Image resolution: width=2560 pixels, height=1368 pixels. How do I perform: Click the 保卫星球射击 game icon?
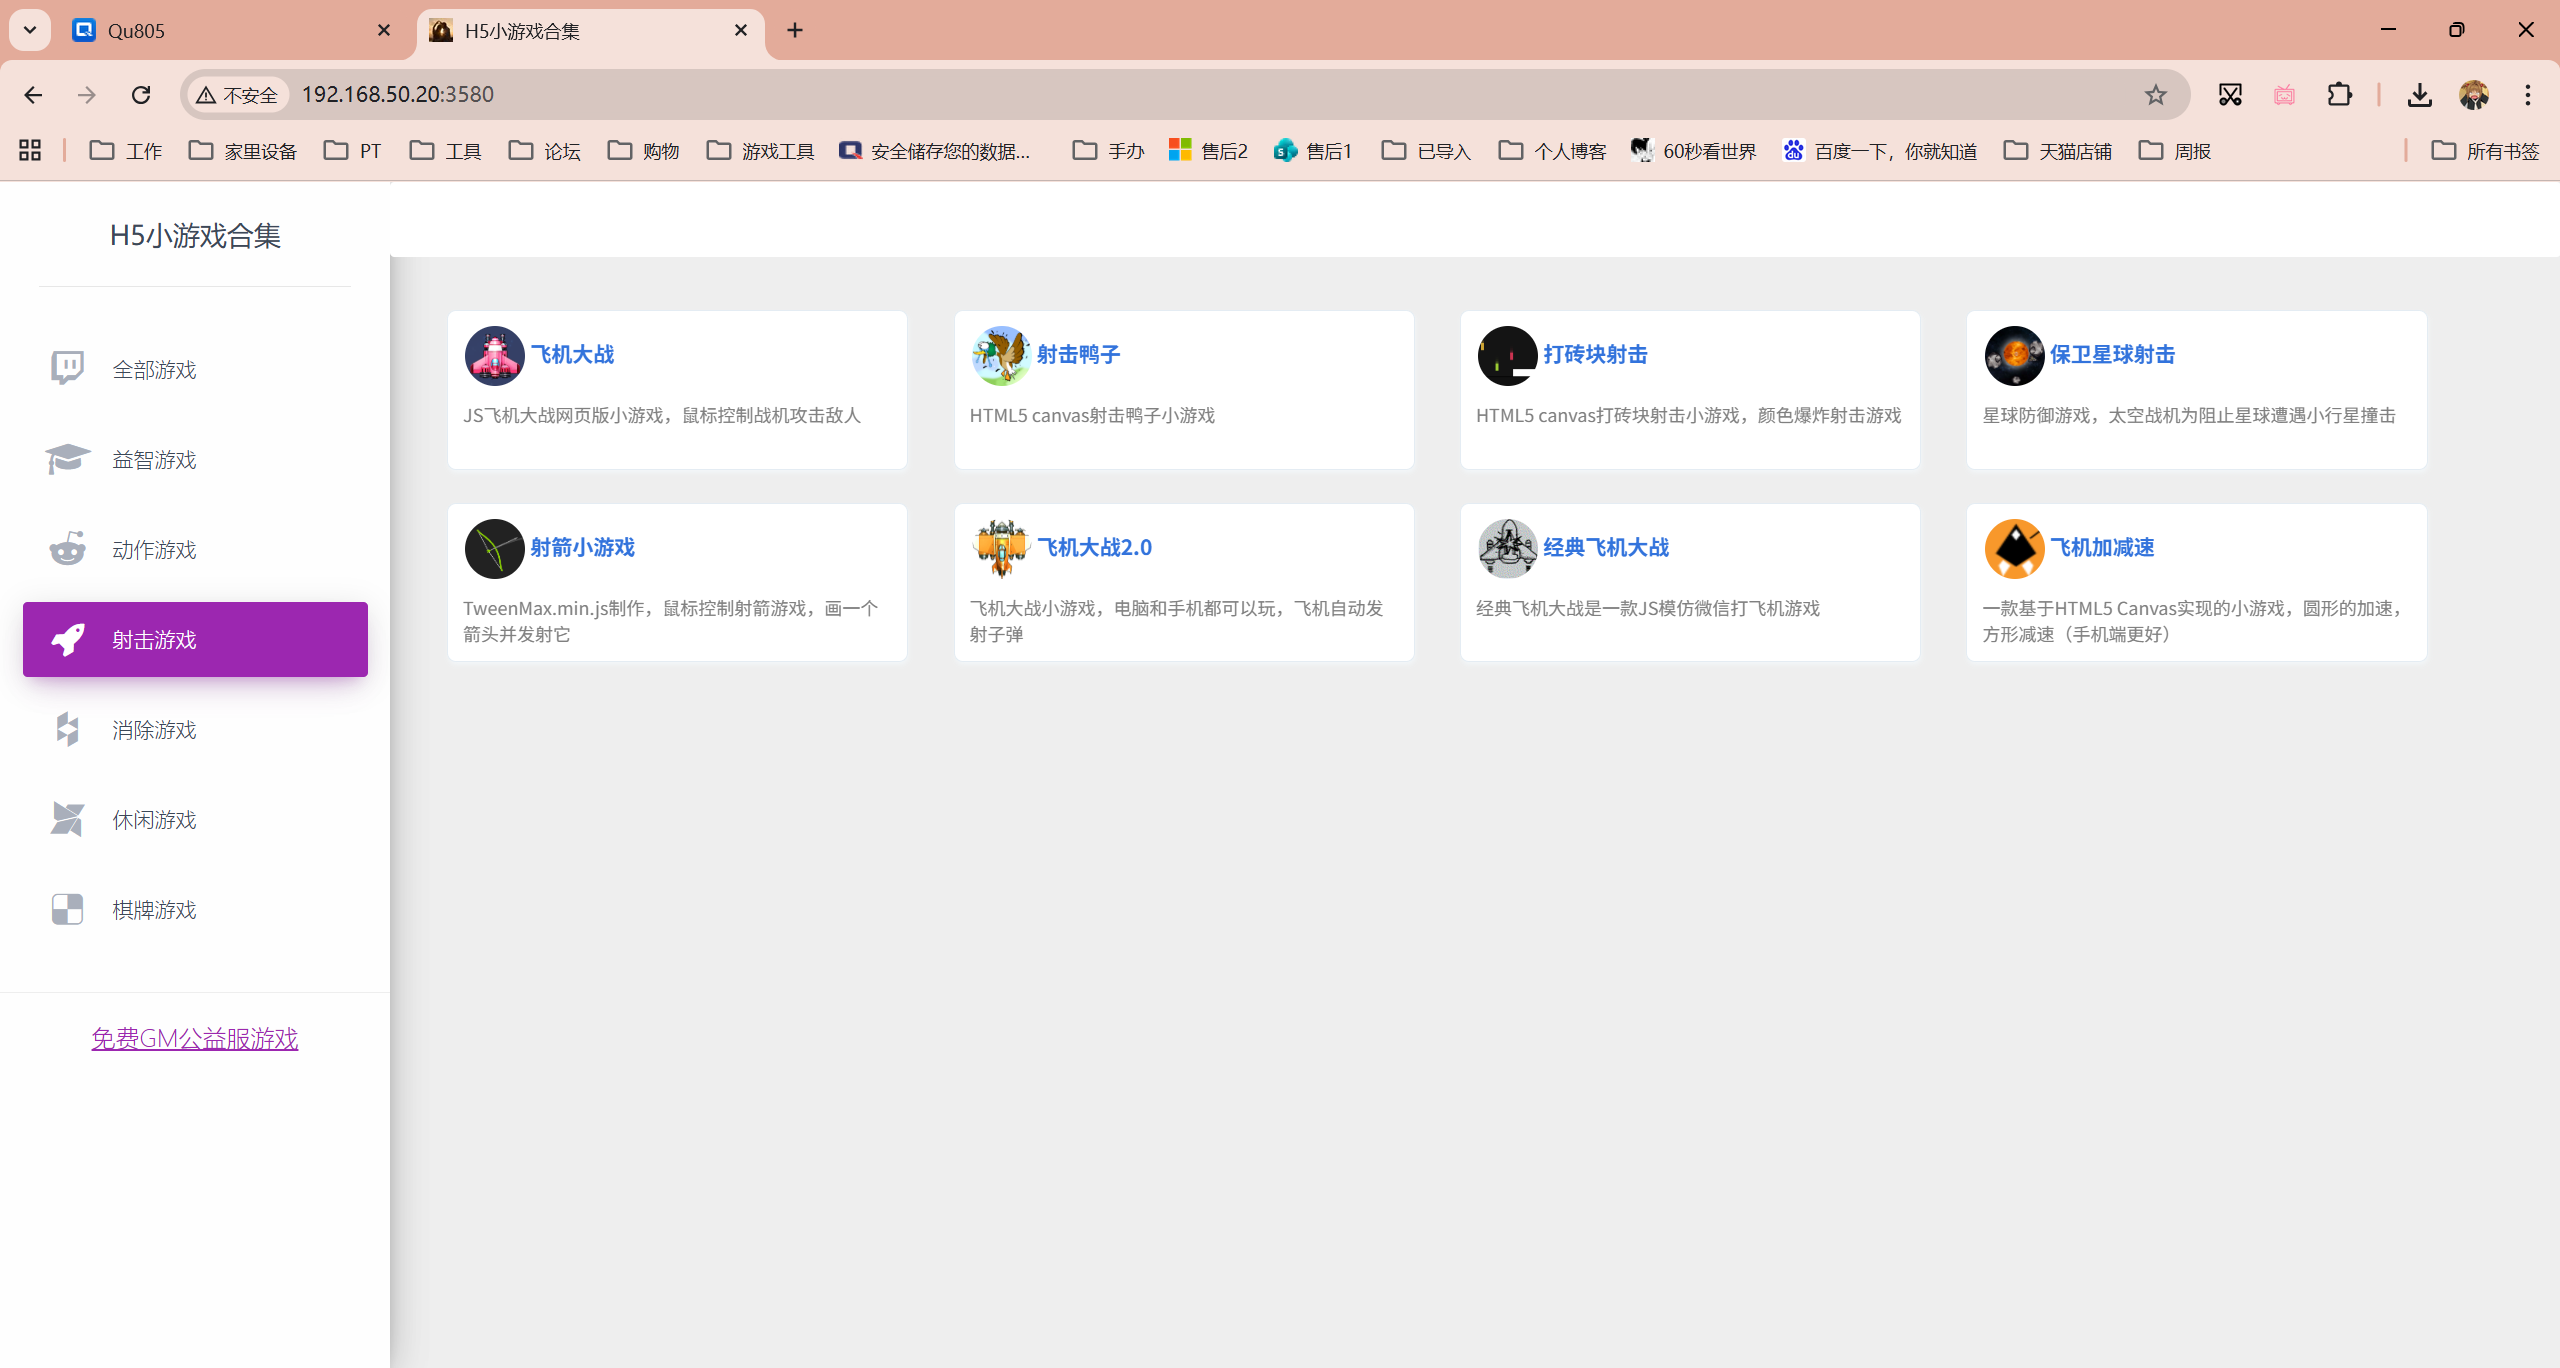2014,355
